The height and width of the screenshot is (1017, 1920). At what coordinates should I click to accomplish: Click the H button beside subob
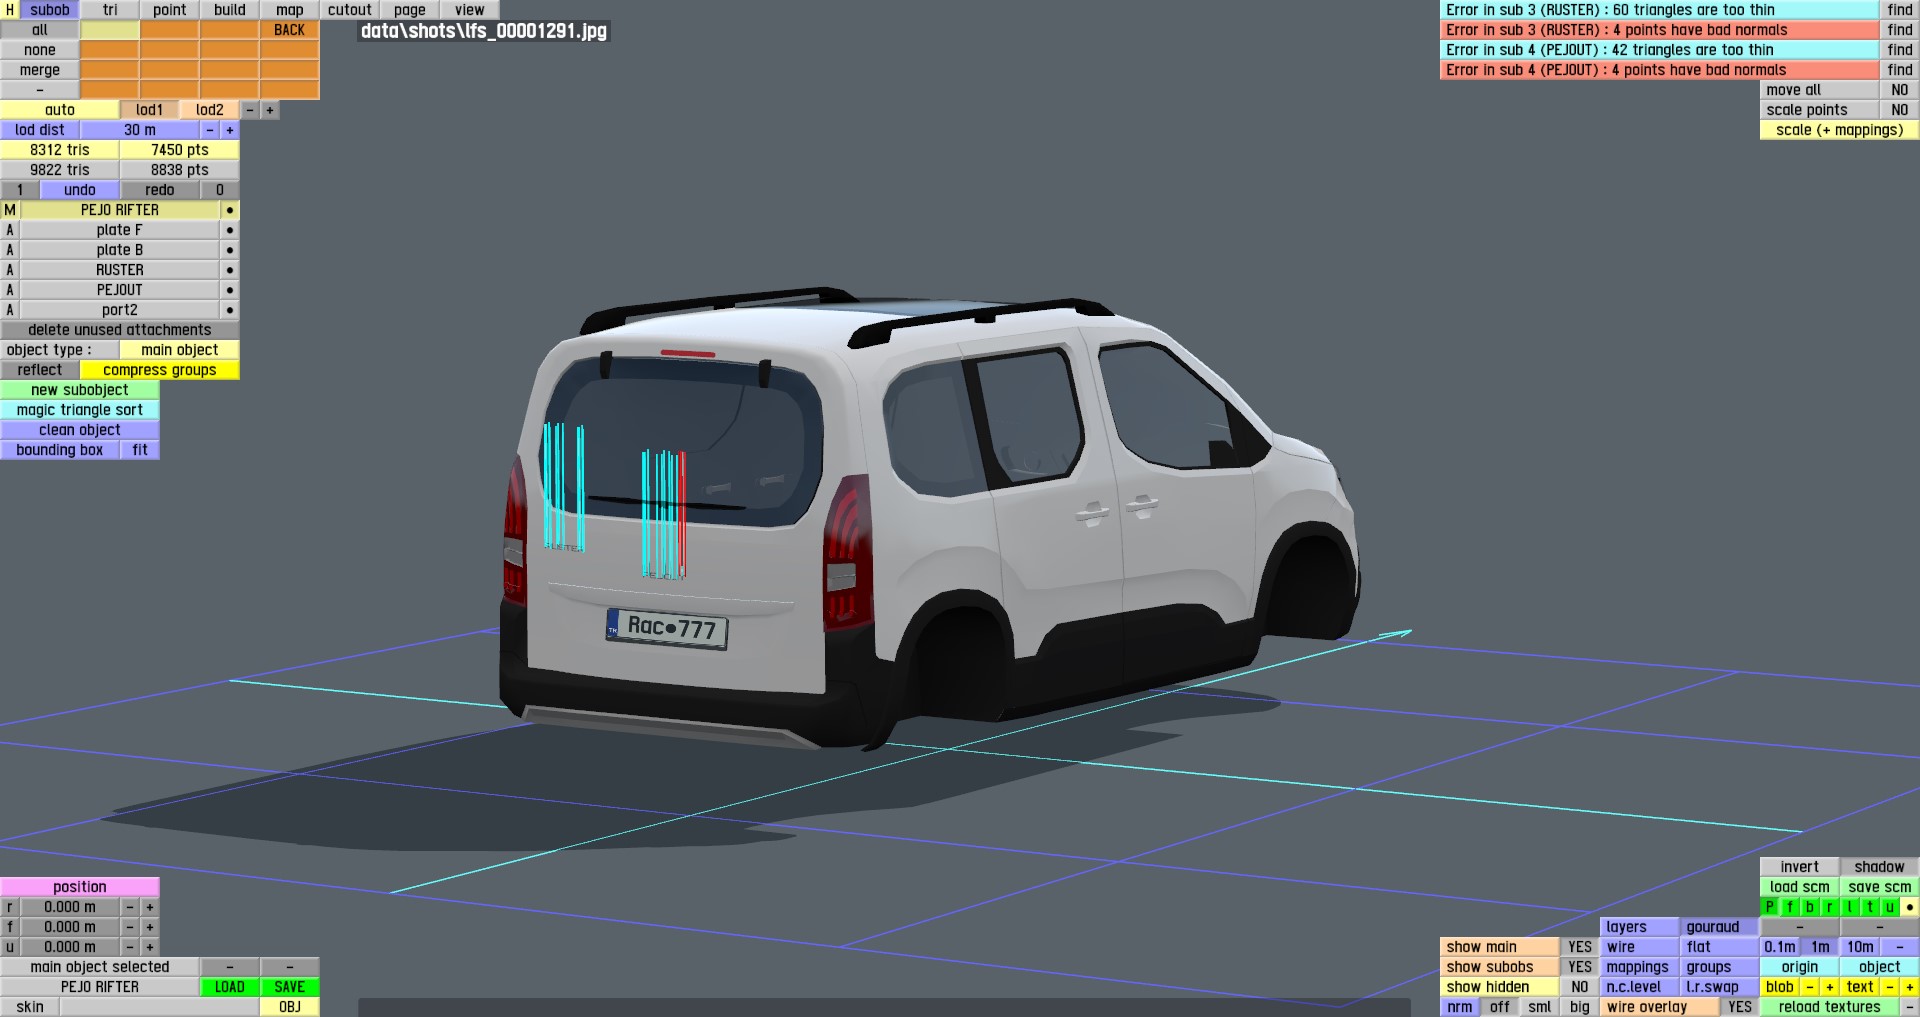(10, 10)
